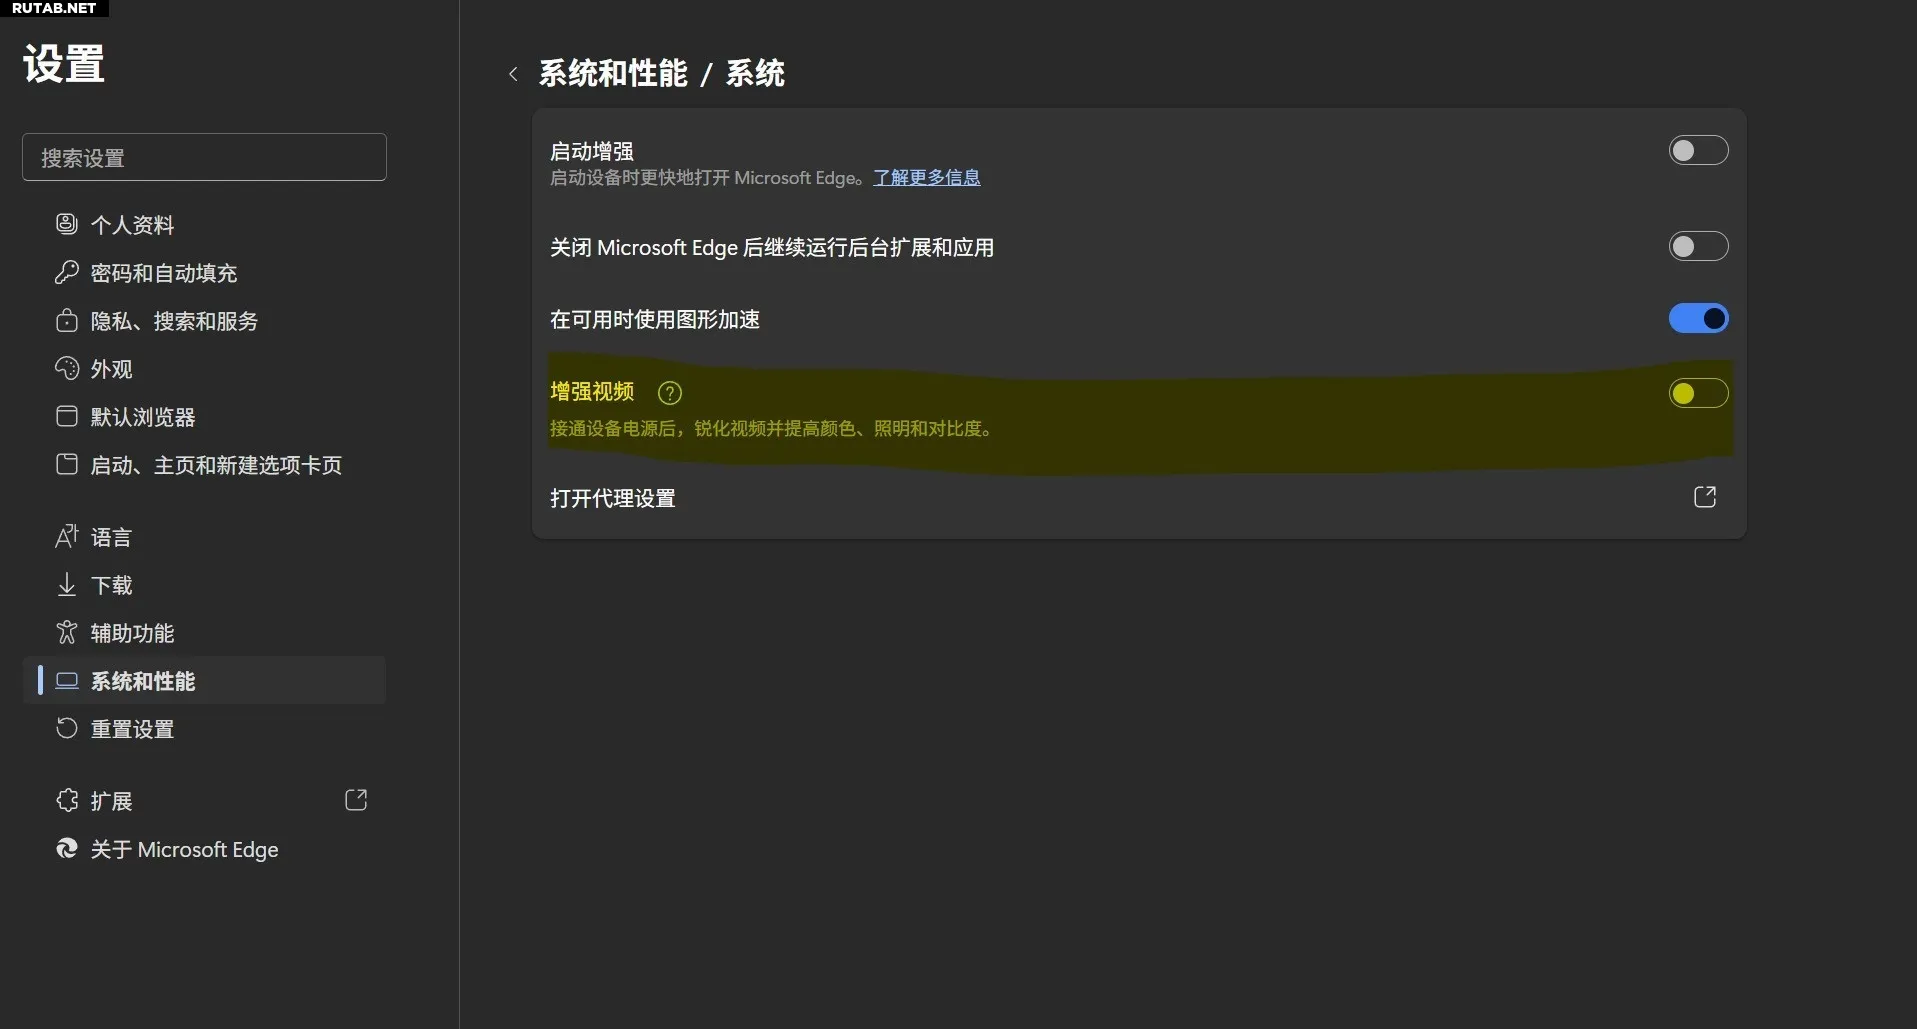Viewport: 1917px width, 1029px height.
Task: Click the 下载 download arrow icon
Action: tap(66, 584)
